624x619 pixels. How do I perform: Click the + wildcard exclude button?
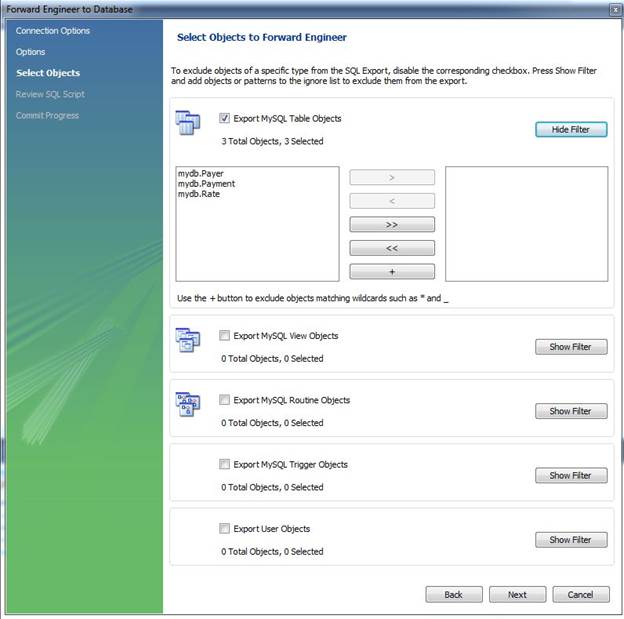392,272
